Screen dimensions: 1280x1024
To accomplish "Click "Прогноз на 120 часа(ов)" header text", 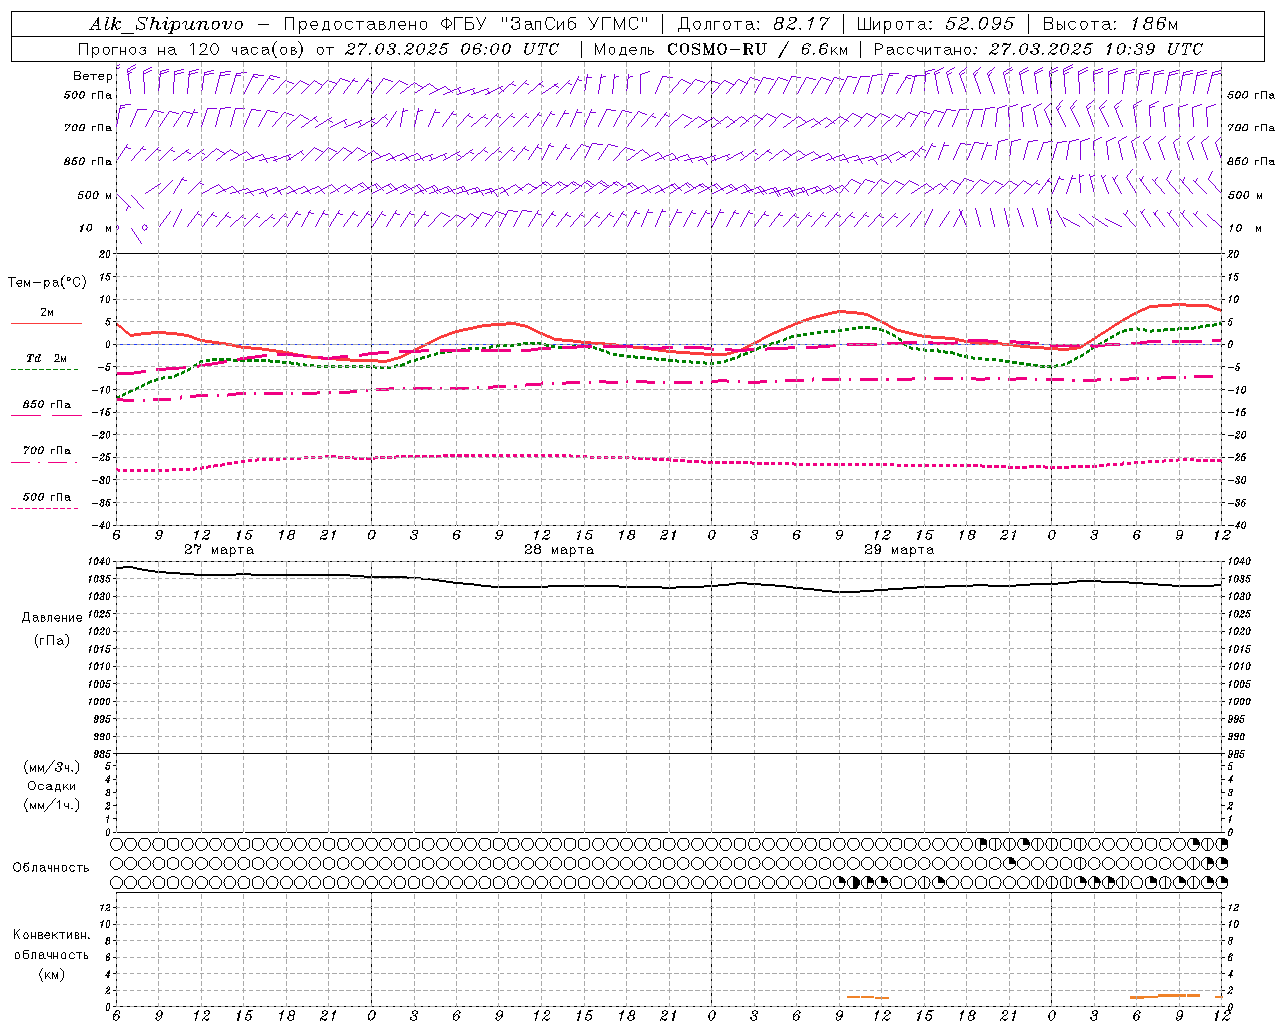I will point(192,49).
